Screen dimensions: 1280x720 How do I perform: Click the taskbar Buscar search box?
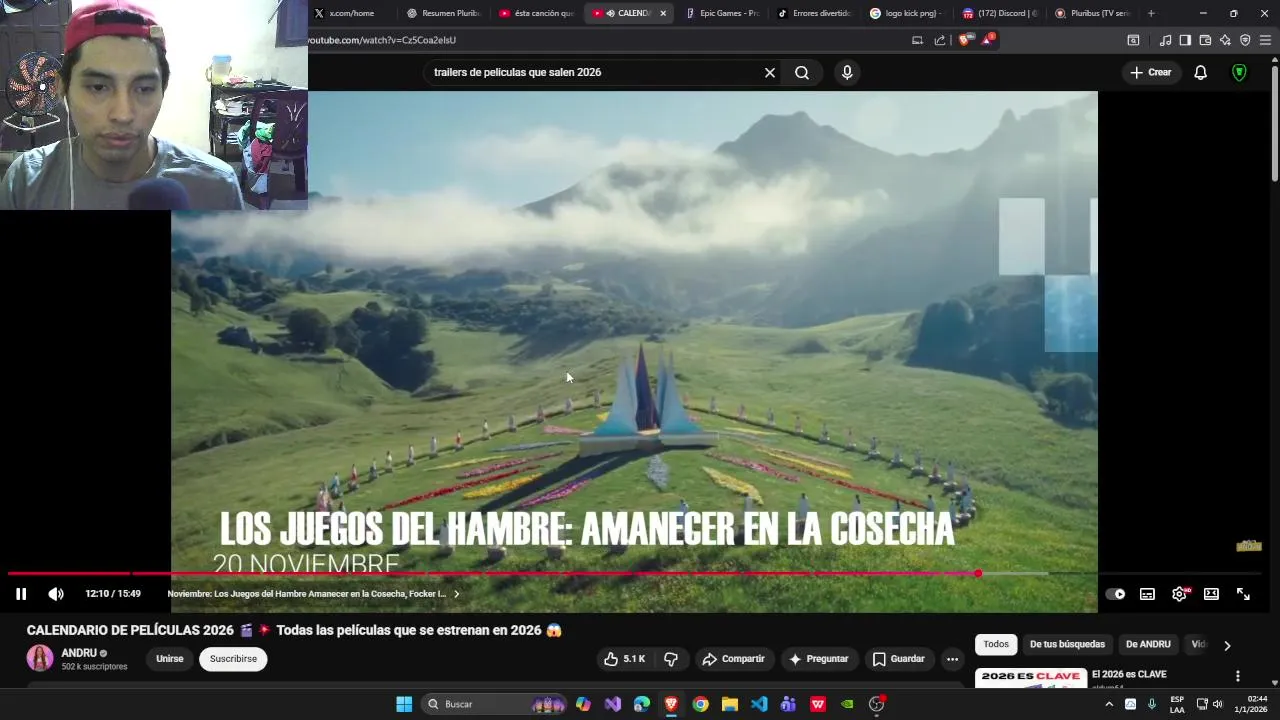click(496, 704)
